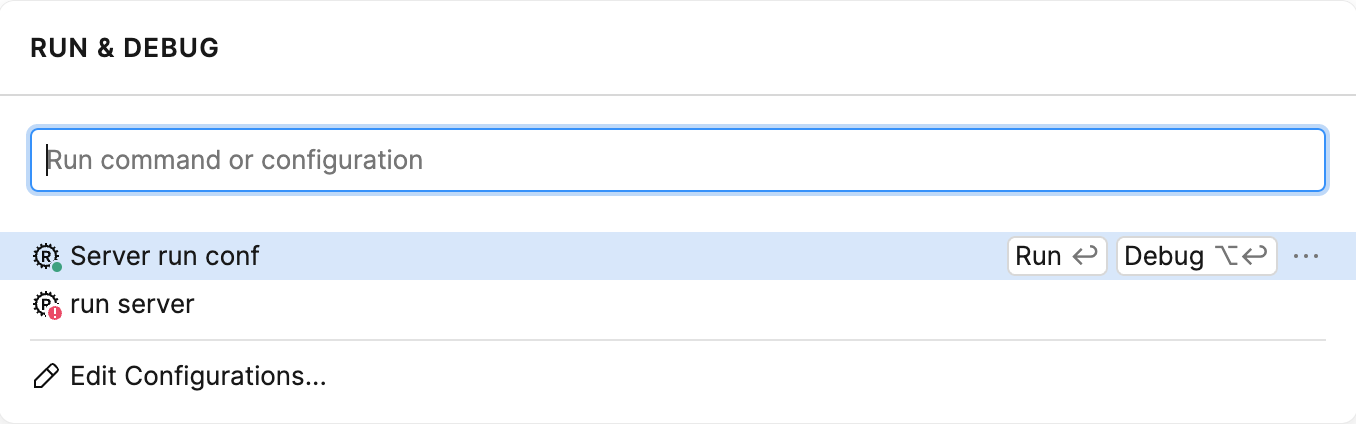This screenshot has height=424, width=1356.
Task: Click the placeholder text in the search box
Action: 236,159
